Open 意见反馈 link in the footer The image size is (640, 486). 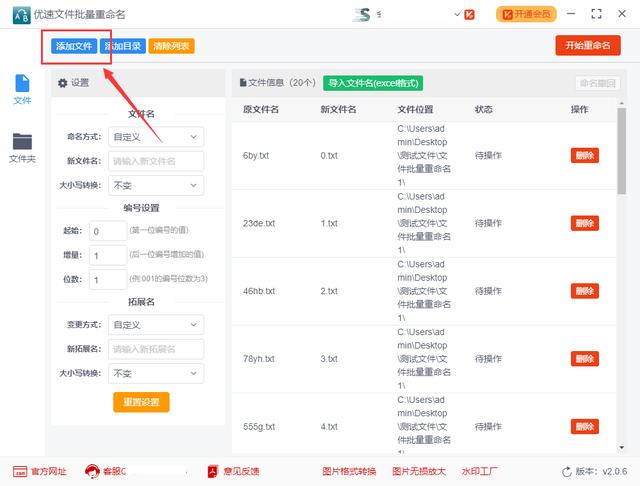241,471
